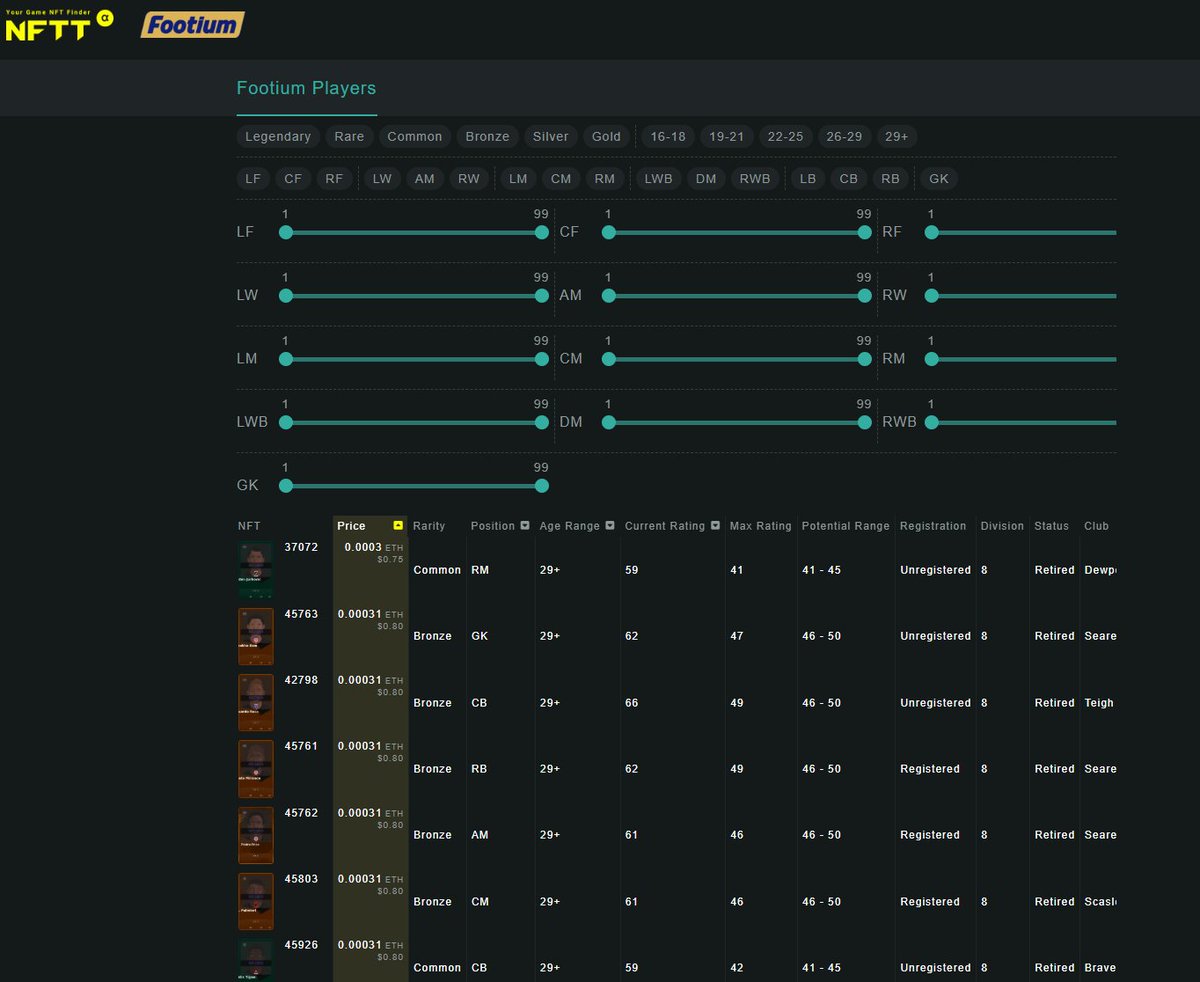1200x982 pixels.
Task: Click the sort icon on the Price column
Action: [398, 524]
